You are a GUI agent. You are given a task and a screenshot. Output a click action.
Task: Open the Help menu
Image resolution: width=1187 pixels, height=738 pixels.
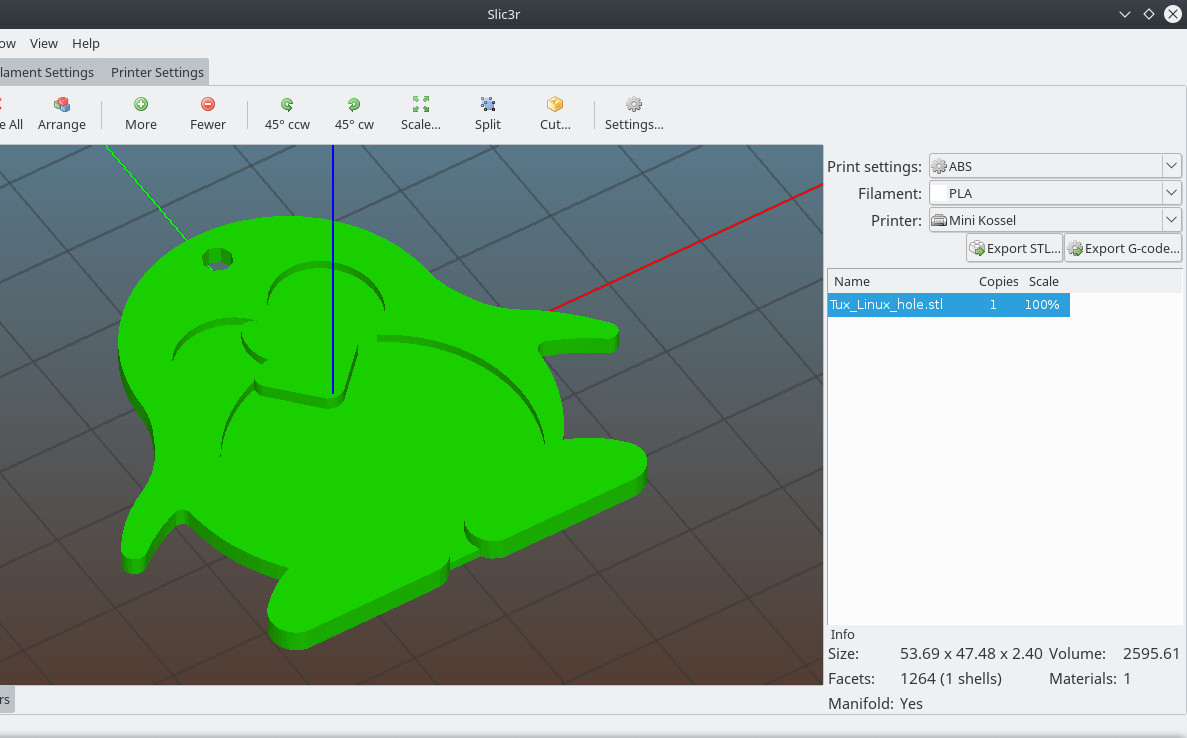coord(86,43)
